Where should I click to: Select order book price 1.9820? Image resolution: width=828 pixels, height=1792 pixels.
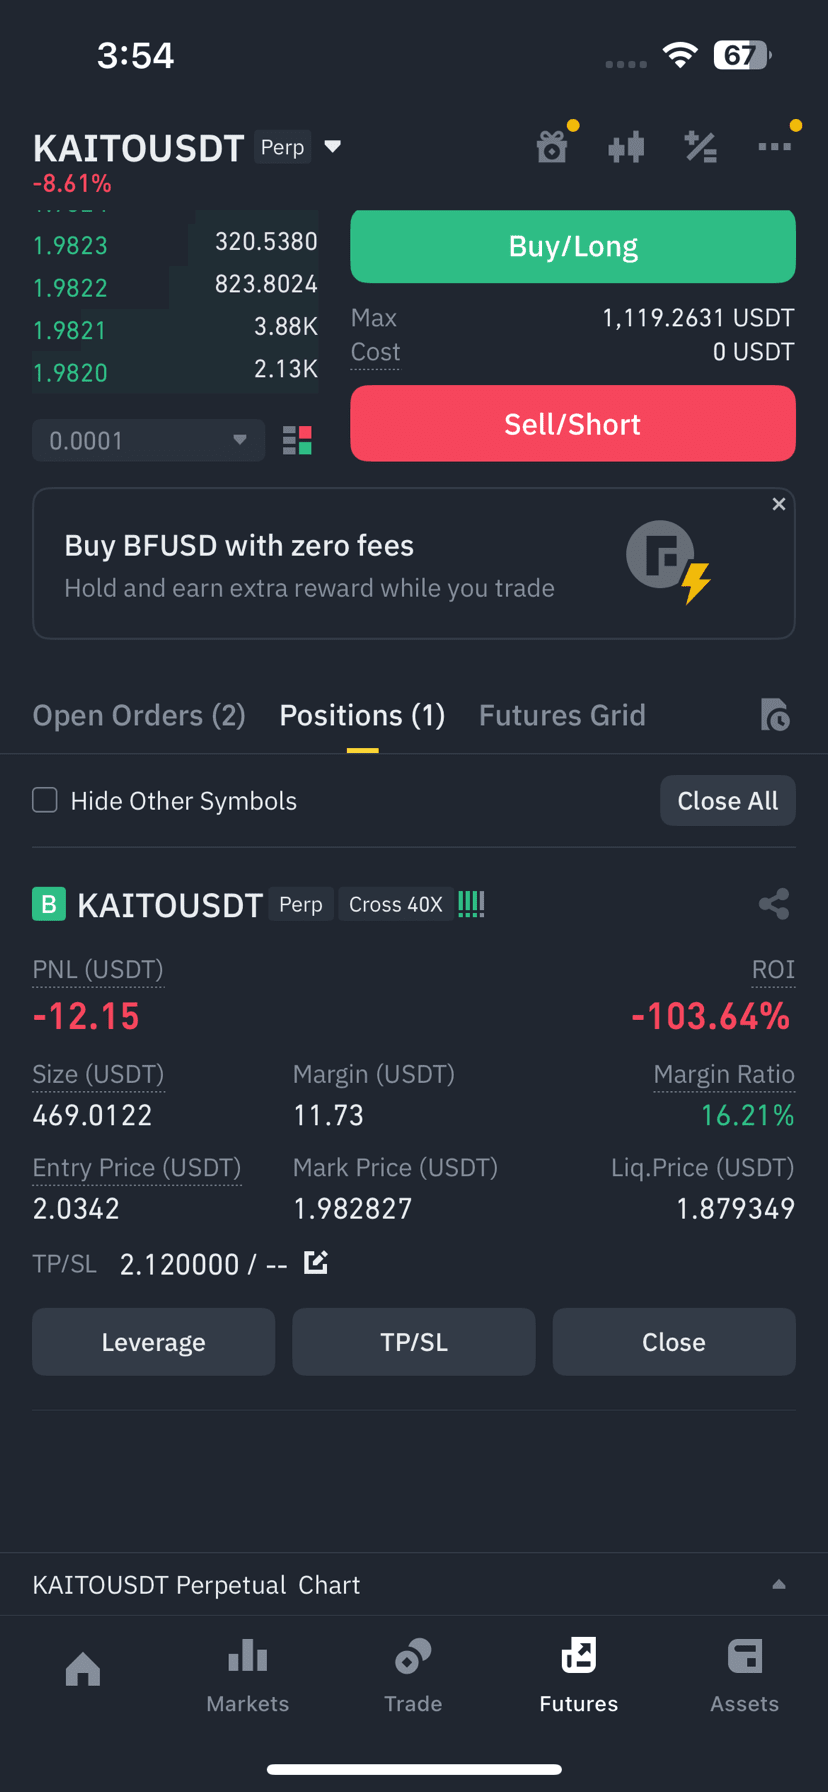coord(70,373)
